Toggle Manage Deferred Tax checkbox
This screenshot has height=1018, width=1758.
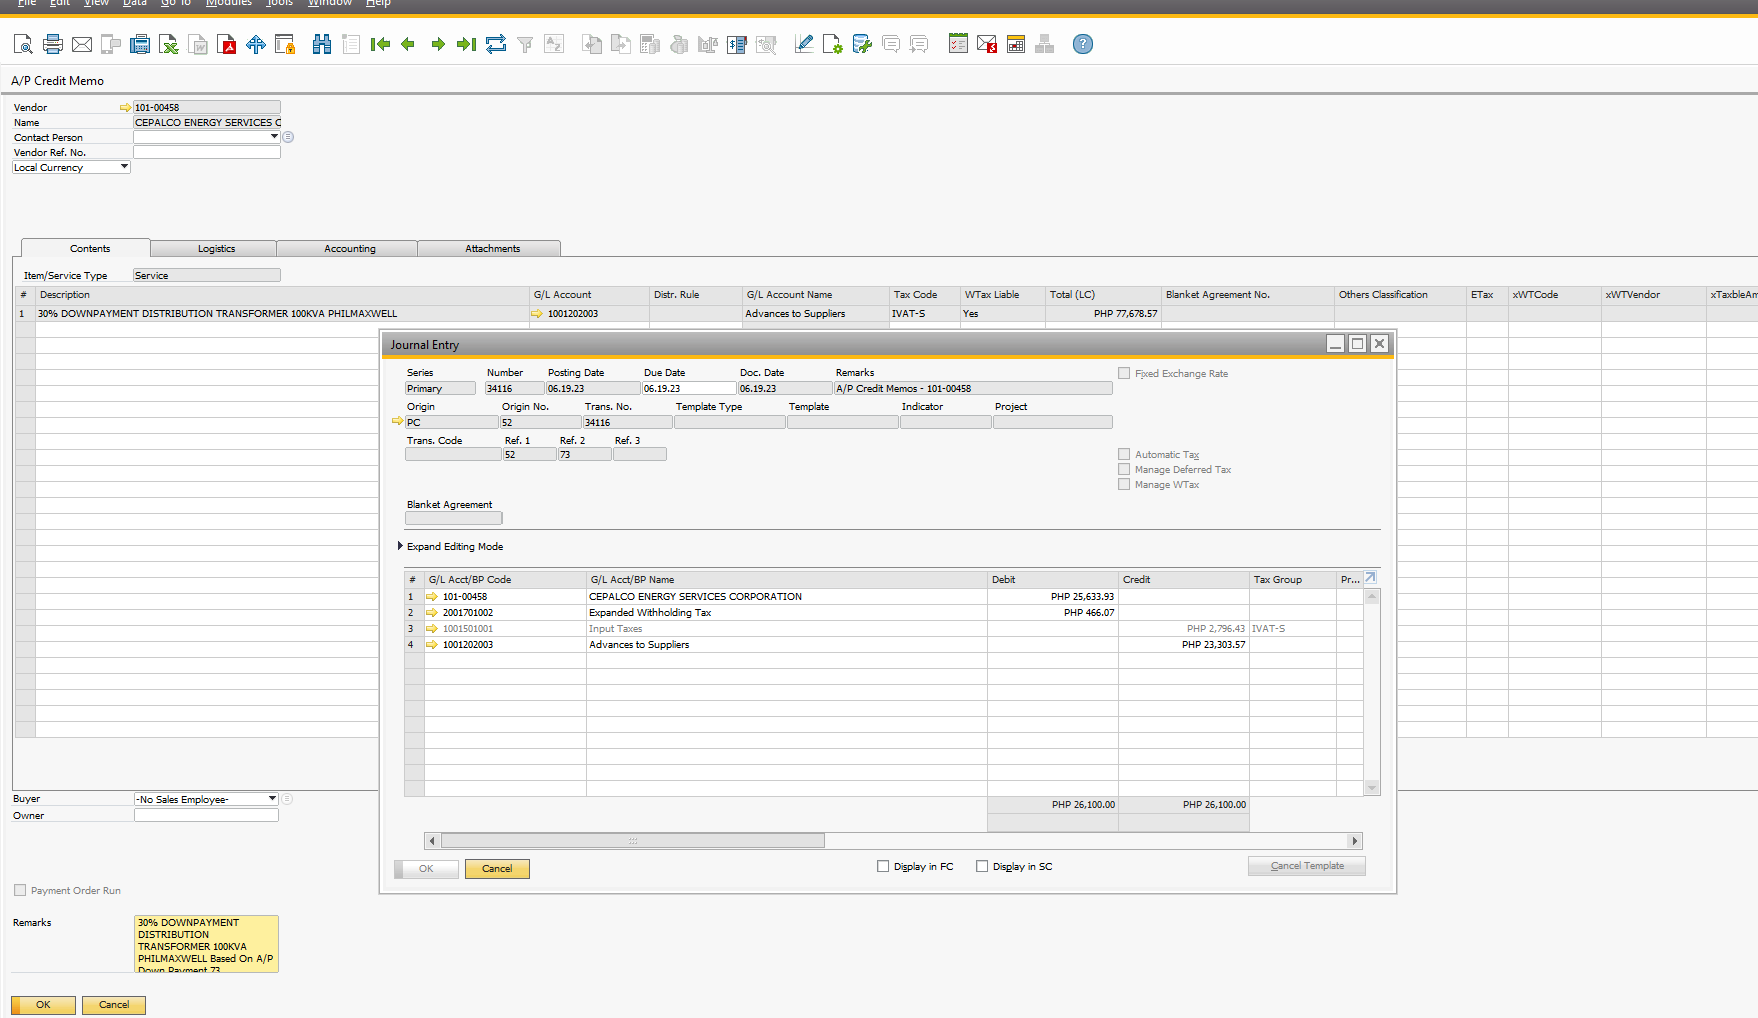coord(1124,469)
